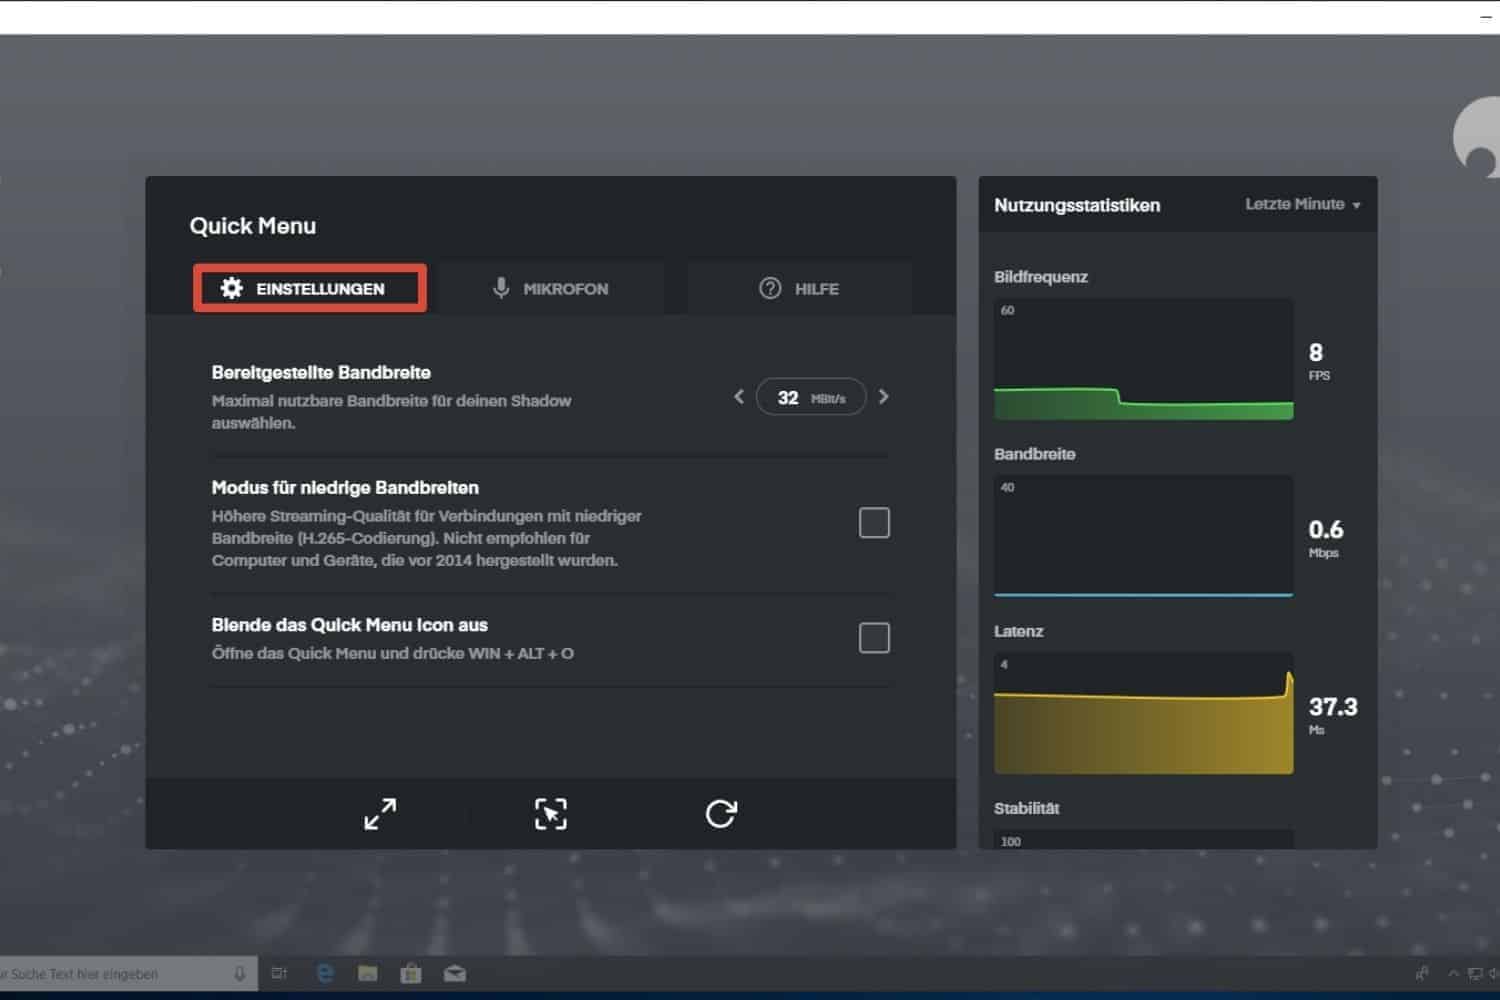1500x1000 pixels.
Task: Click the Latenz graph
Action: 1144,713
